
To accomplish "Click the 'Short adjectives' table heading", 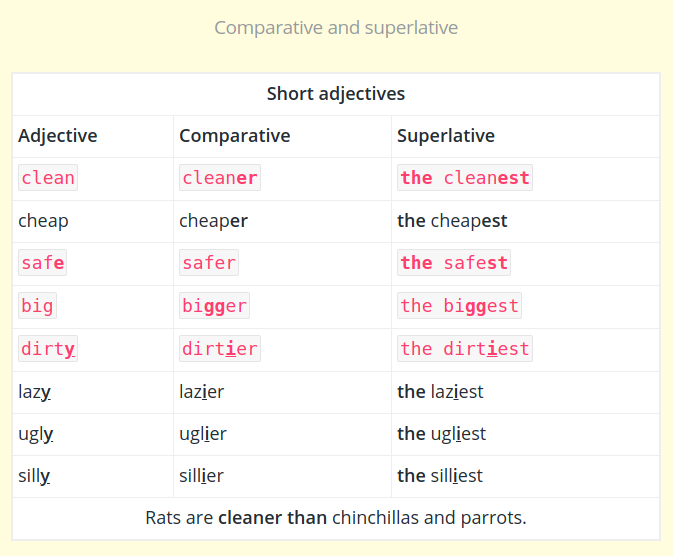I will point(336,94).
